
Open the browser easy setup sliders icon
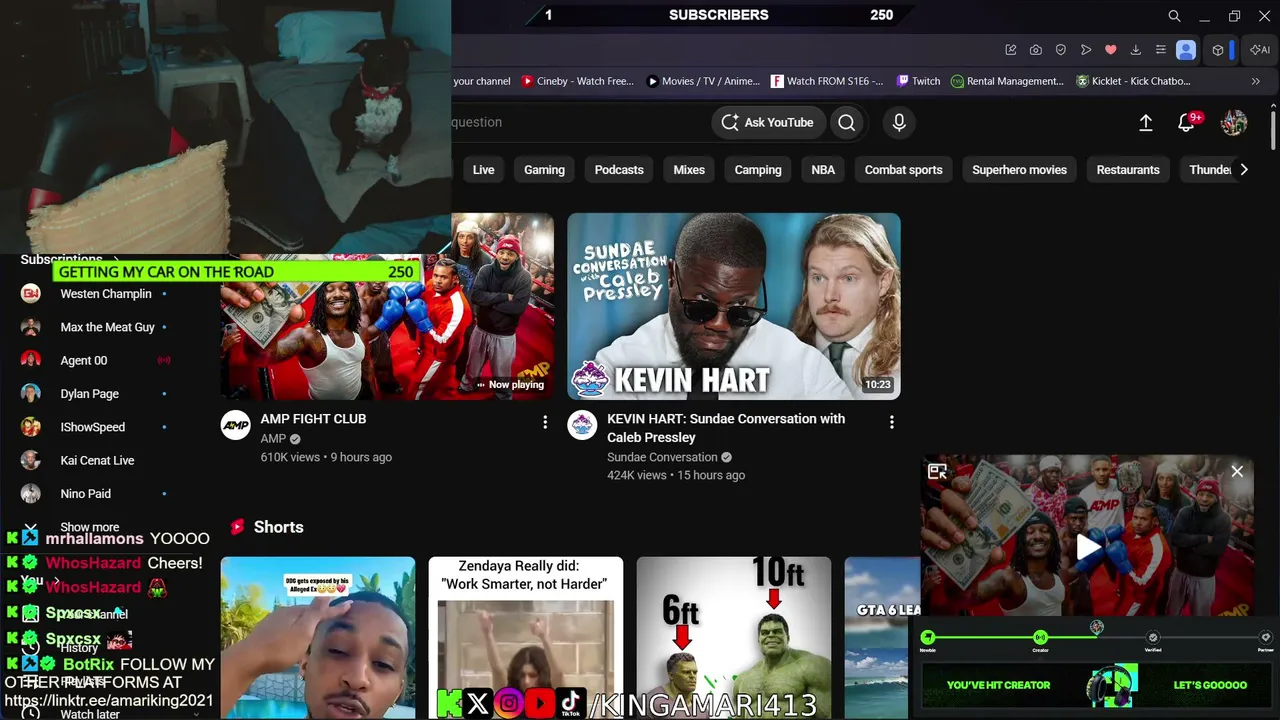tap(1160, 50)
